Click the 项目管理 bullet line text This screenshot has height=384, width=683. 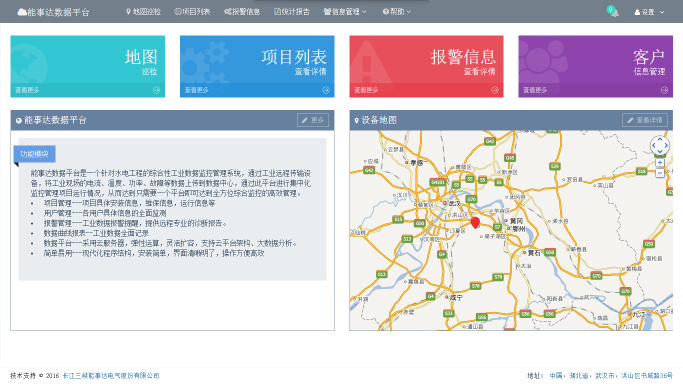[129, 203]
